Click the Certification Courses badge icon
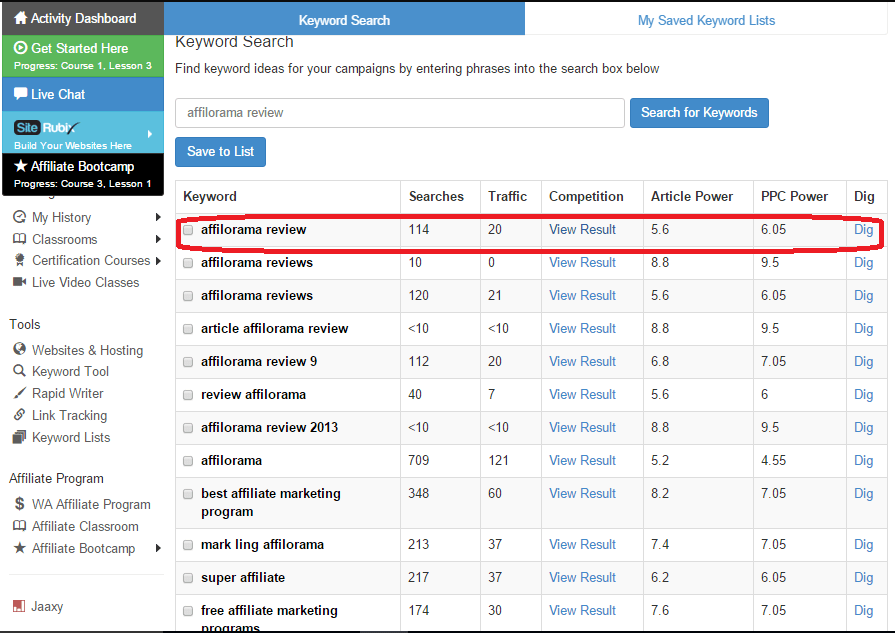The height and width of the screenshot is (633, 895). pos(19,260)
